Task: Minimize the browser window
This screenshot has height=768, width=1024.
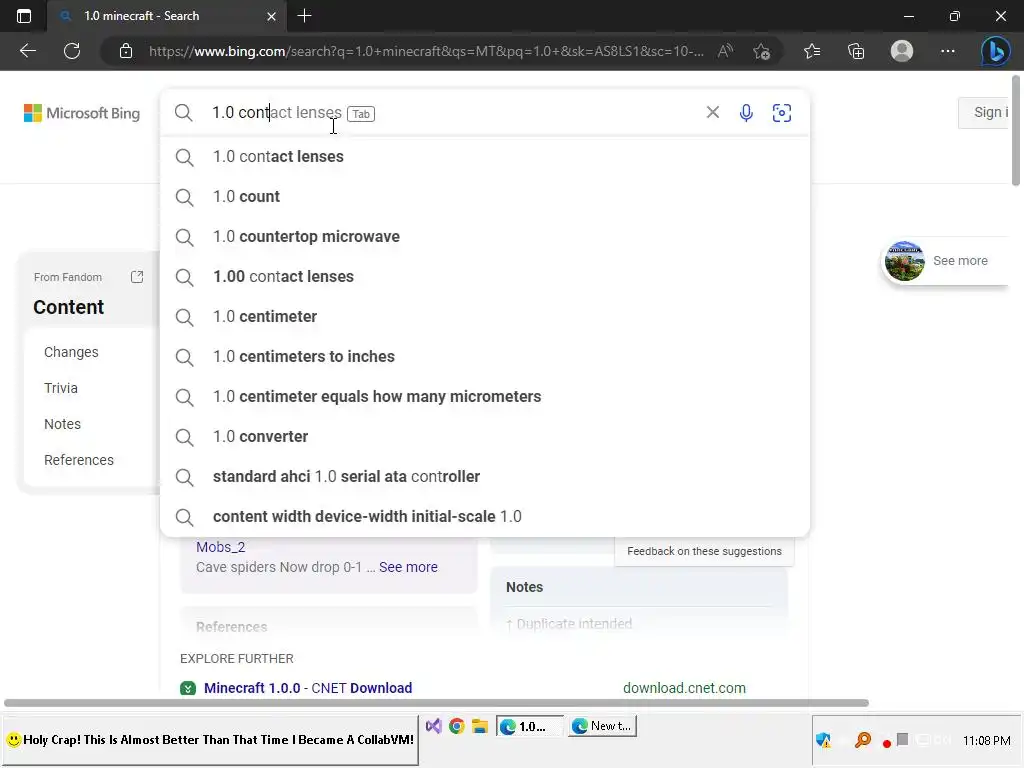Action: (908, 16)
